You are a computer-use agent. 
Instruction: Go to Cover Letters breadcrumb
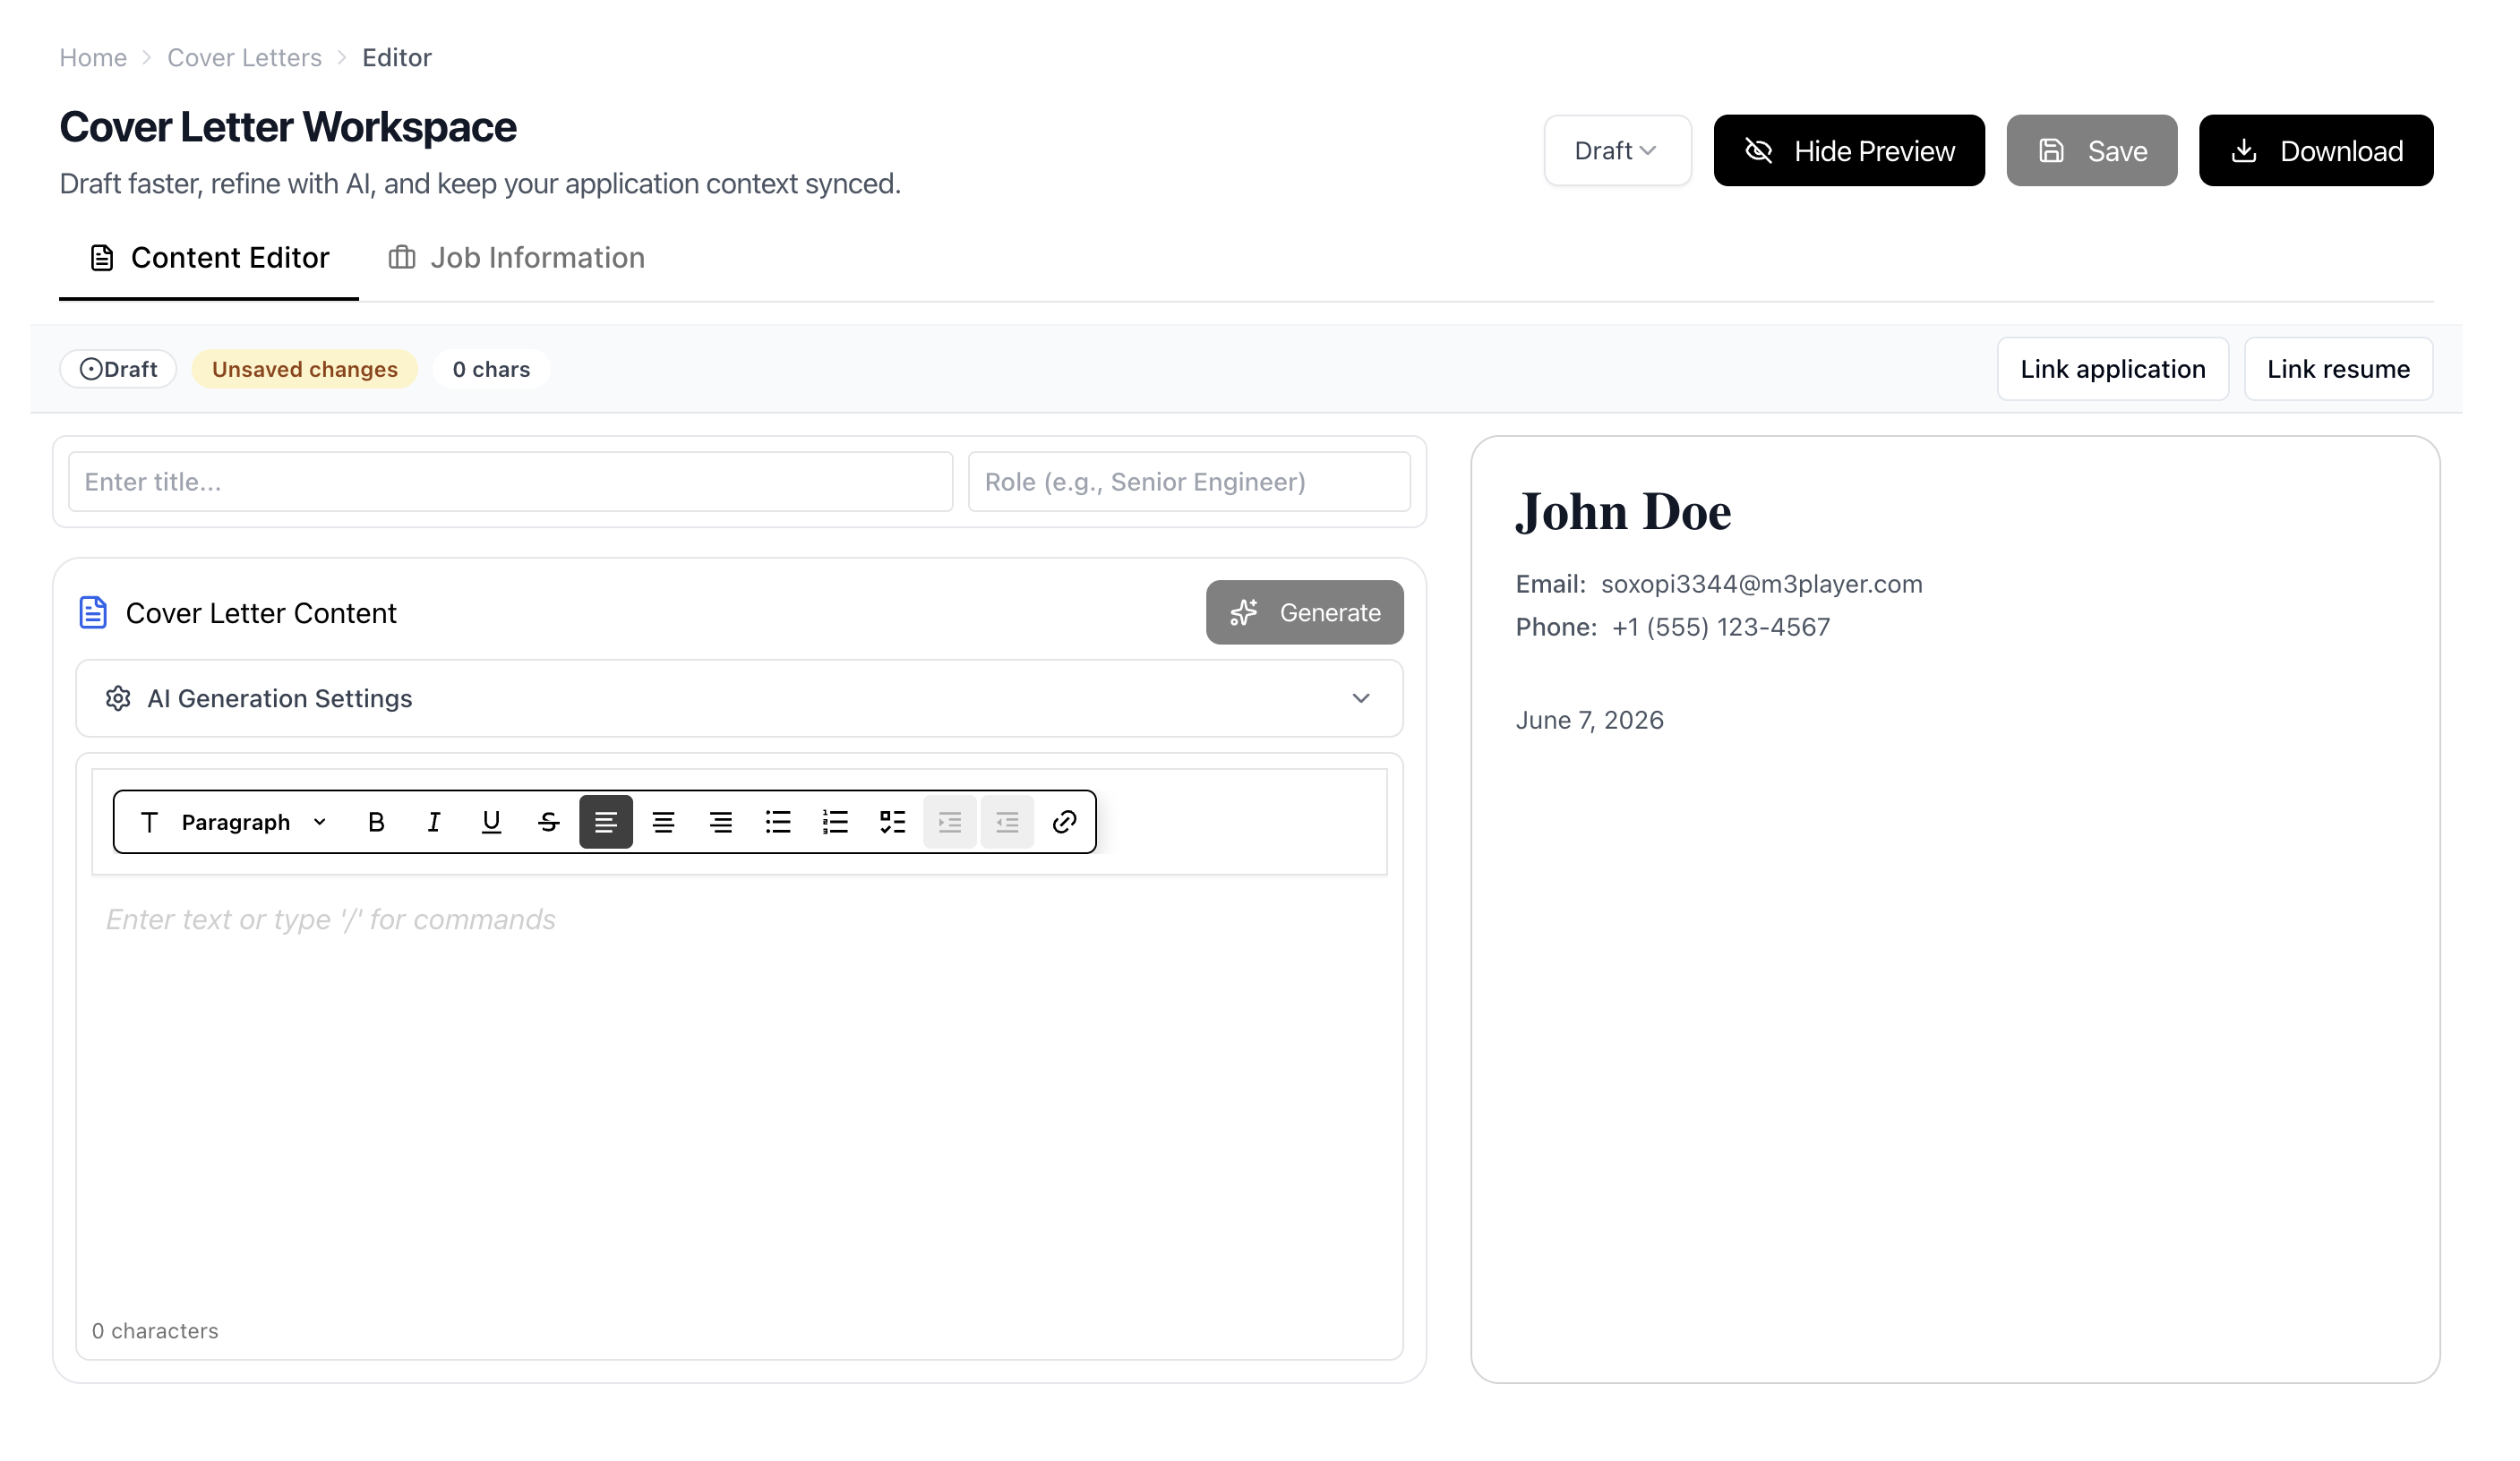244,58
